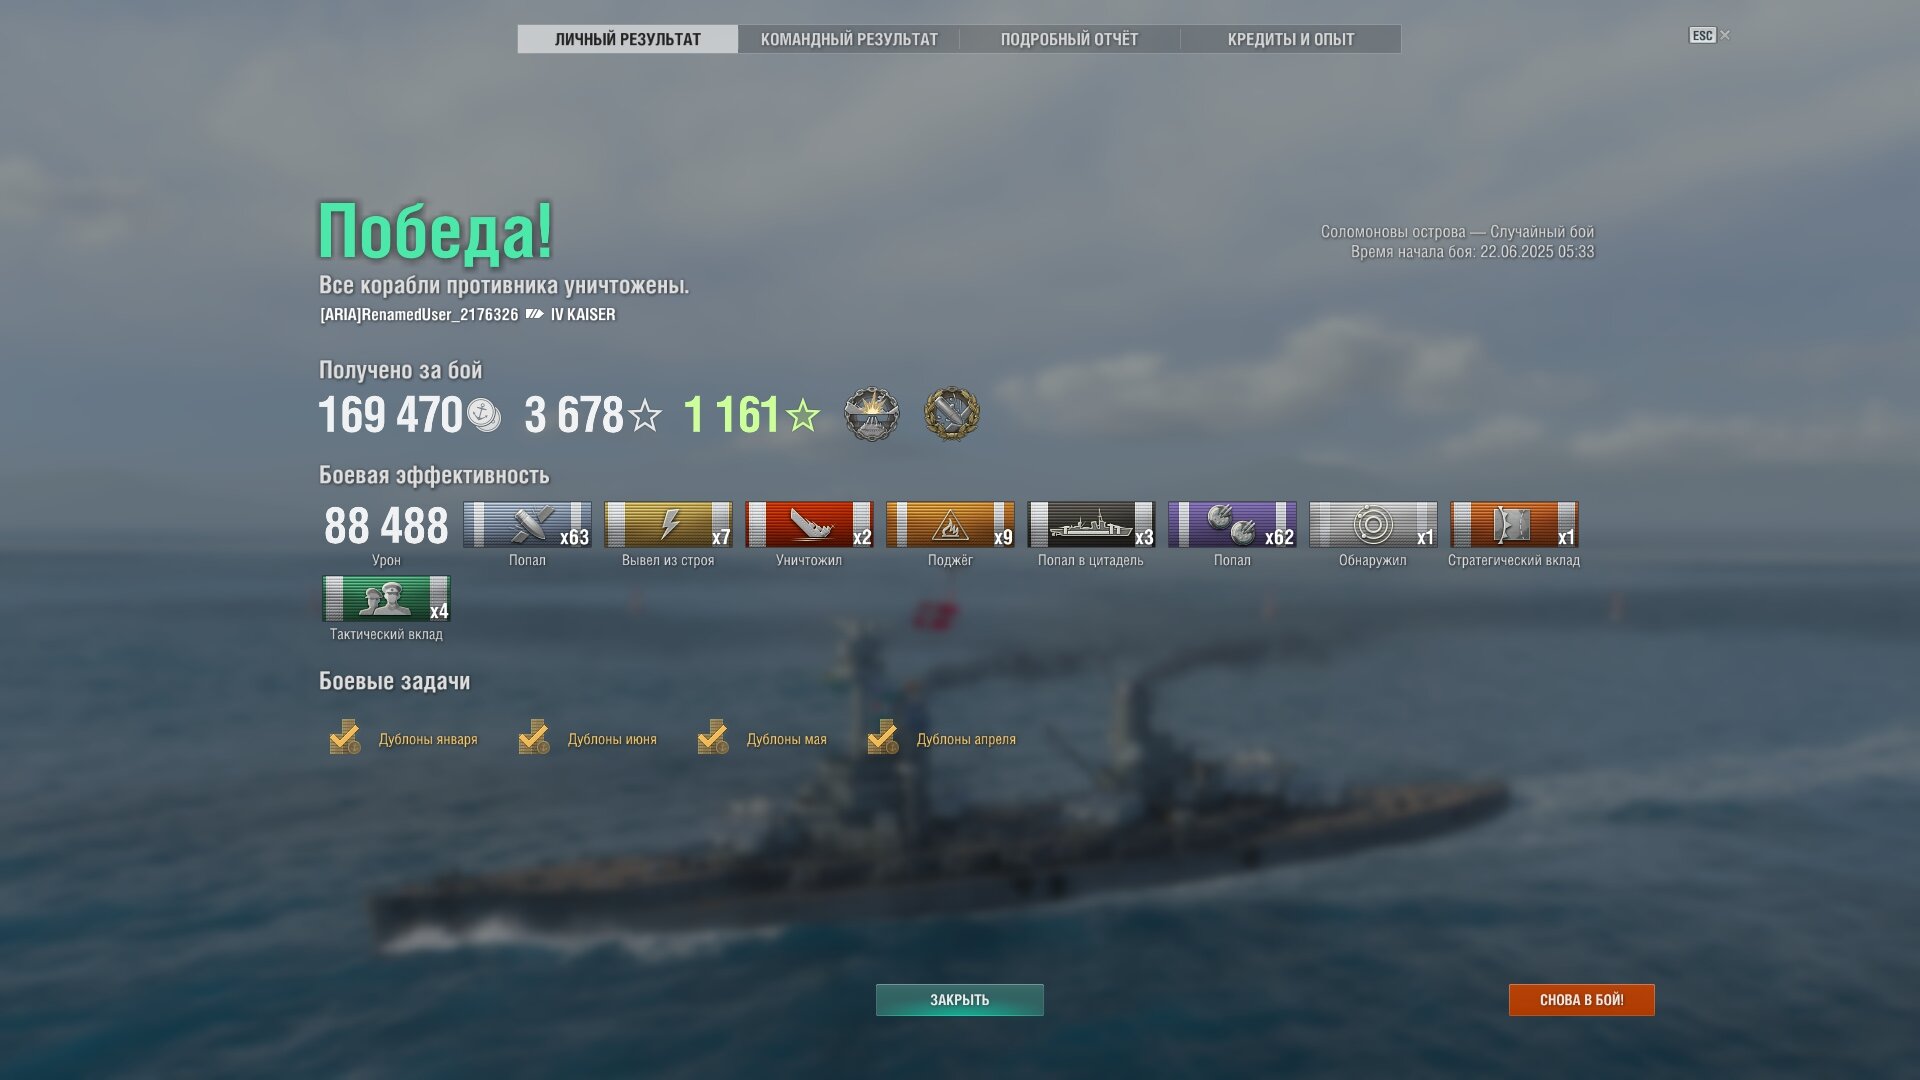Click the red 'Уничтожил' destroyed ribbon

click(x=809, y=525)
